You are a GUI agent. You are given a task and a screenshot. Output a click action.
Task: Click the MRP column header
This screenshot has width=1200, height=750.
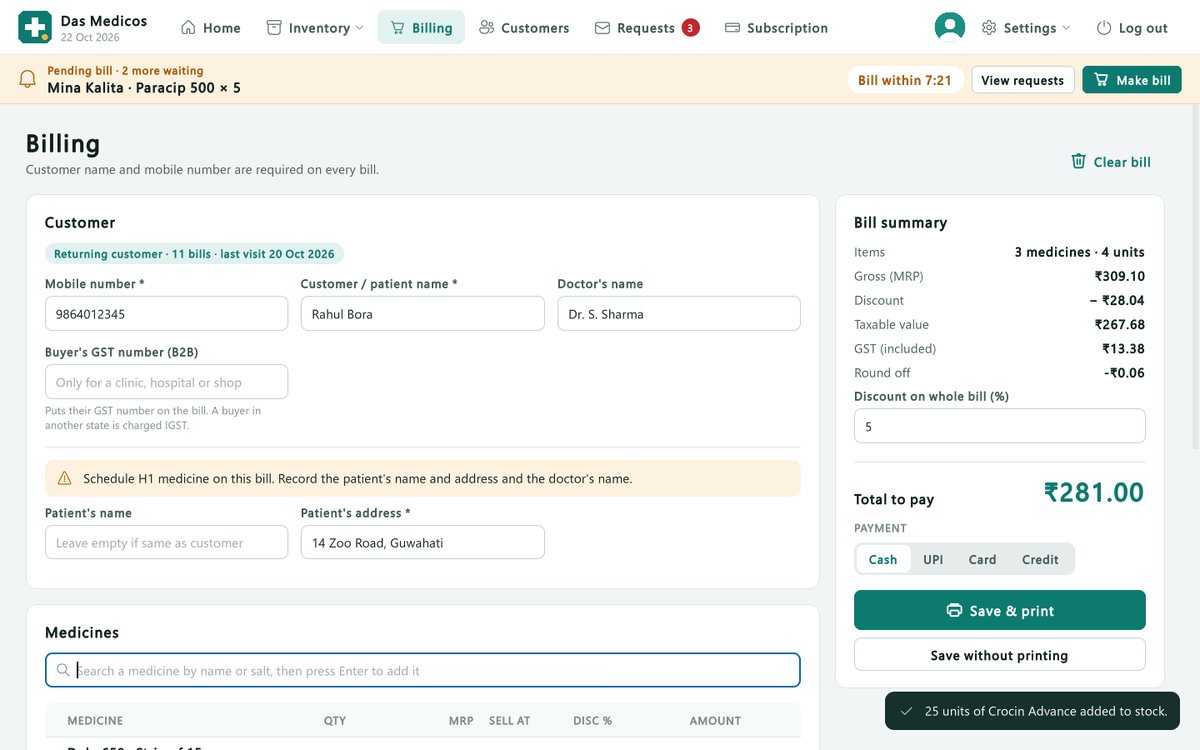pos(461,720)
